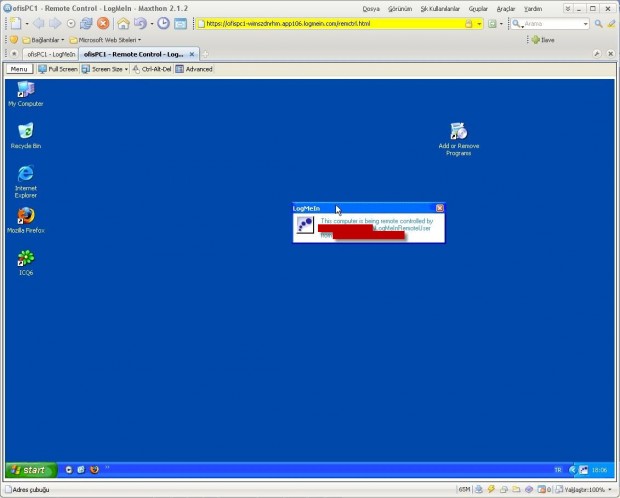The height and width of the screenshot is (498, 620).
Task: Select Internet Explorer desktop icon
Action: 26,182
